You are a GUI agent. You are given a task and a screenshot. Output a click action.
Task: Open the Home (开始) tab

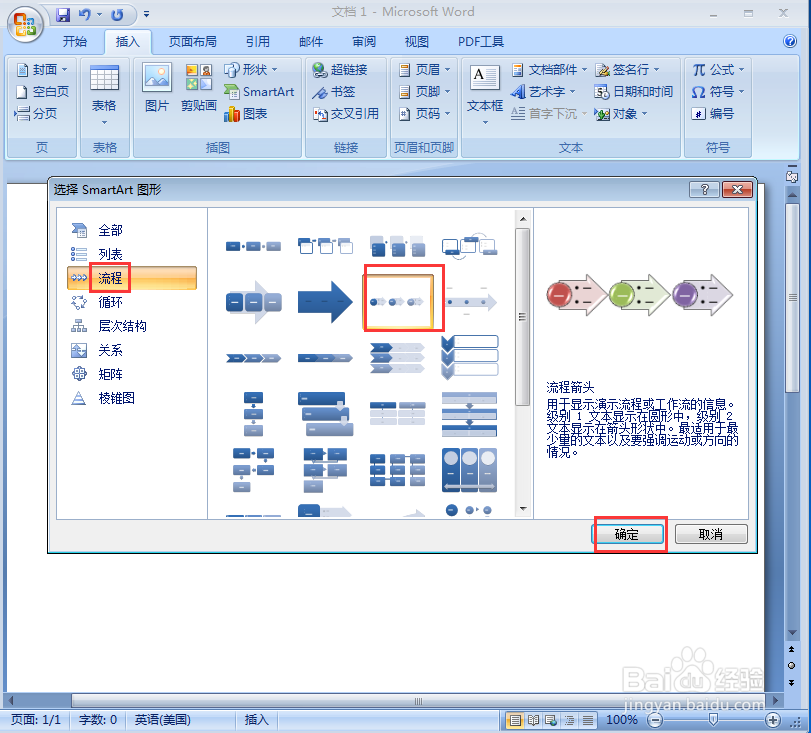(x=74, y=41)
